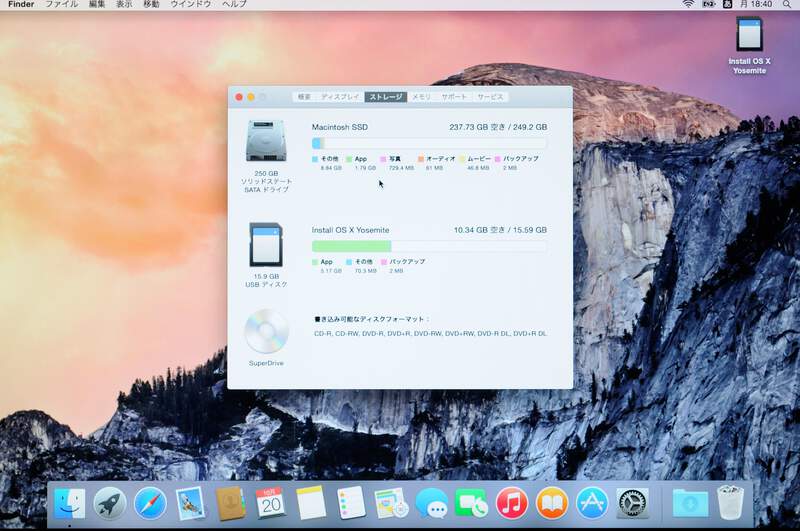Open the 編集 menu
The width and height of the screenshot is (800, 531).
click(x=97, y=4)
